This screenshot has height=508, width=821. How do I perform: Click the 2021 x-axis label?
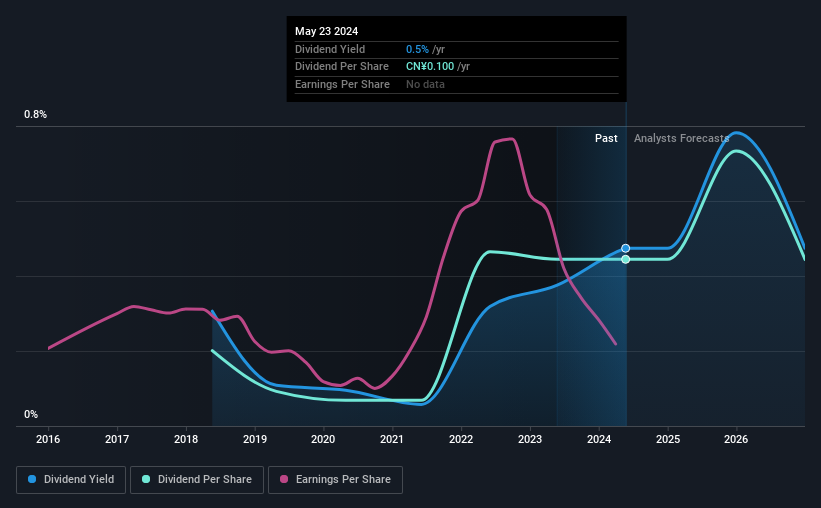click(x=392, y=439)
